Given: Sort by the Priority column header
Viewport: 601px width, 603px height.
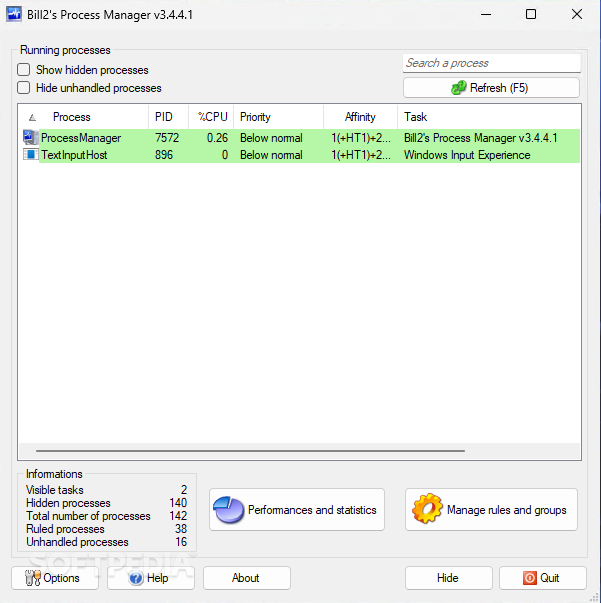Looking at the screenshot, I should [278, 117].
